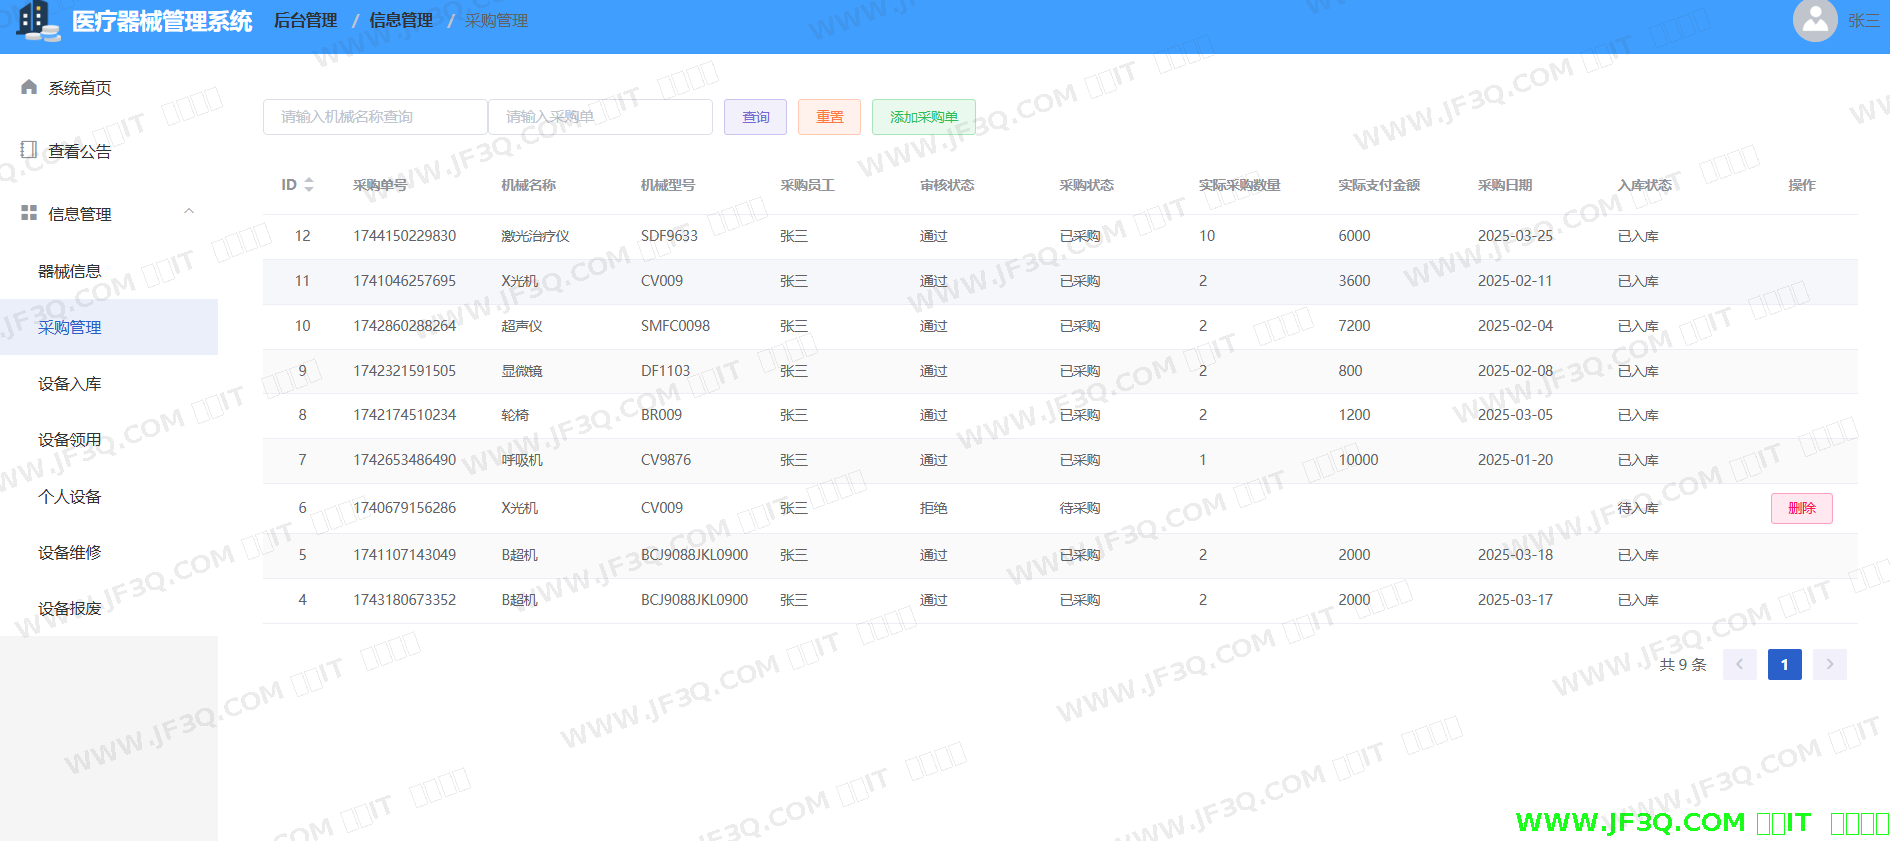This screenshot has height=841, width=1890.
Task: Open user menu labeled 张三
Action: [x=1863, y=21]
